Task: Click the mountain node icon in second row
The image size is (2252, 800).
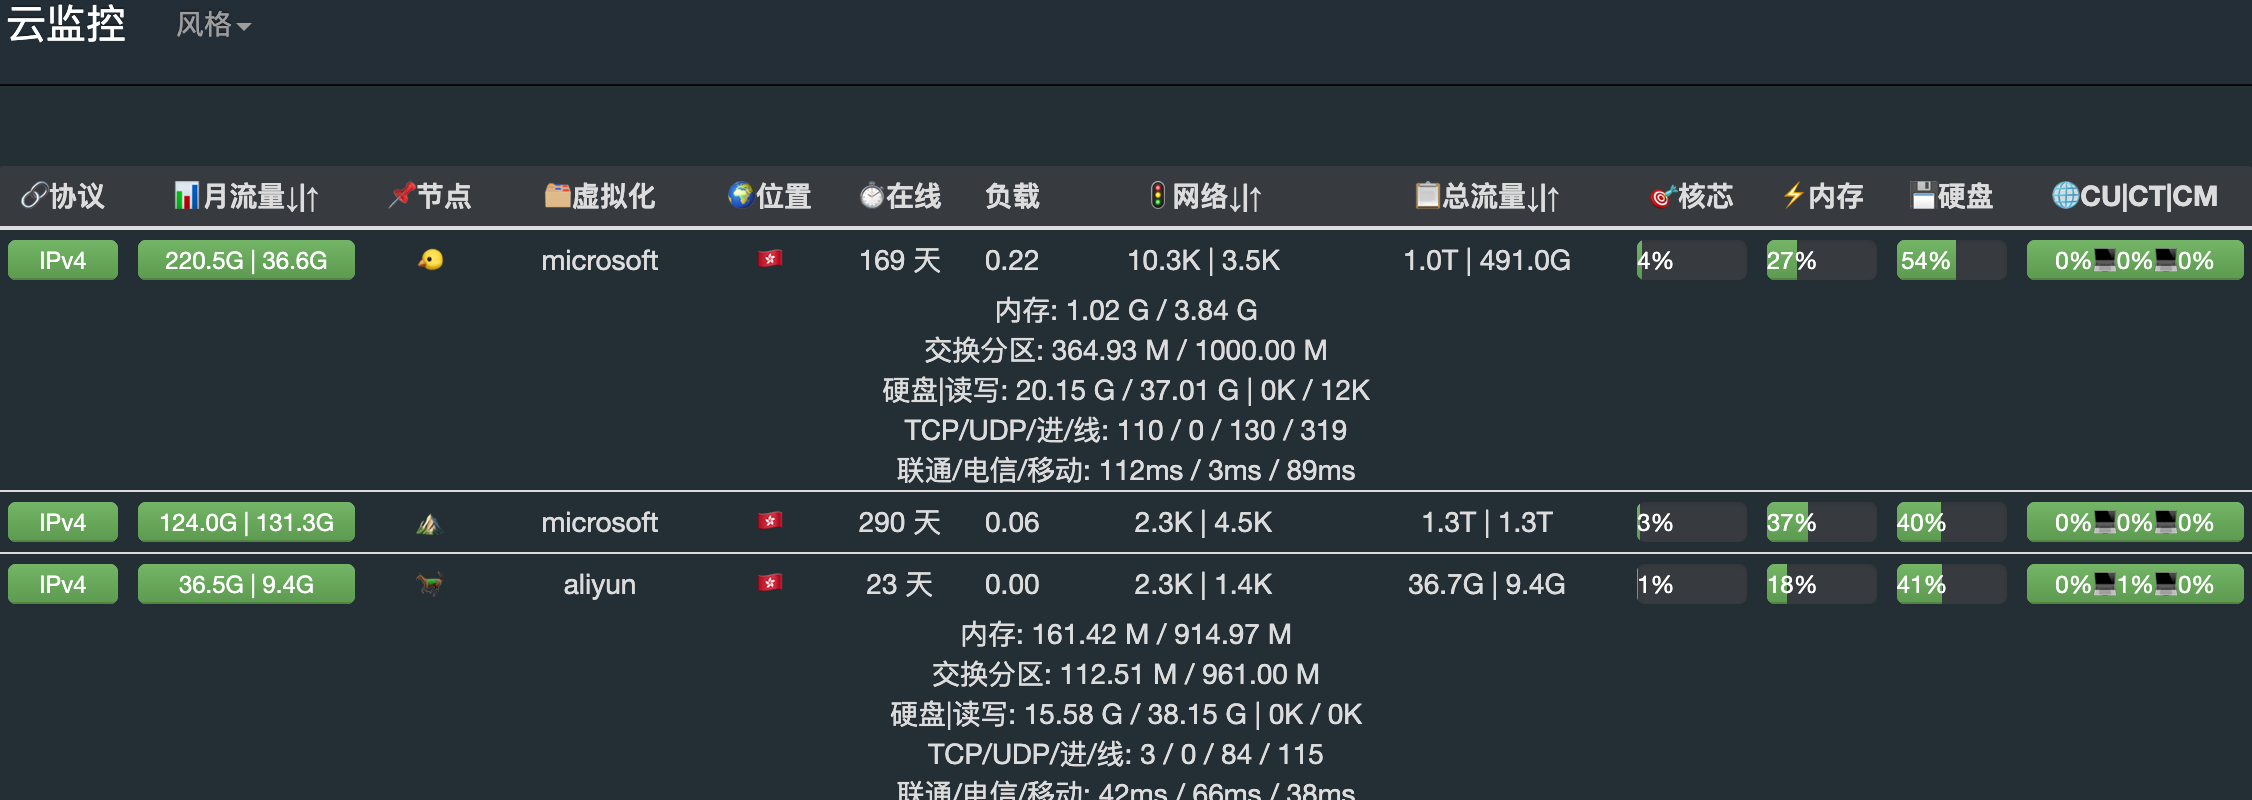Action: tap(429, 523)
